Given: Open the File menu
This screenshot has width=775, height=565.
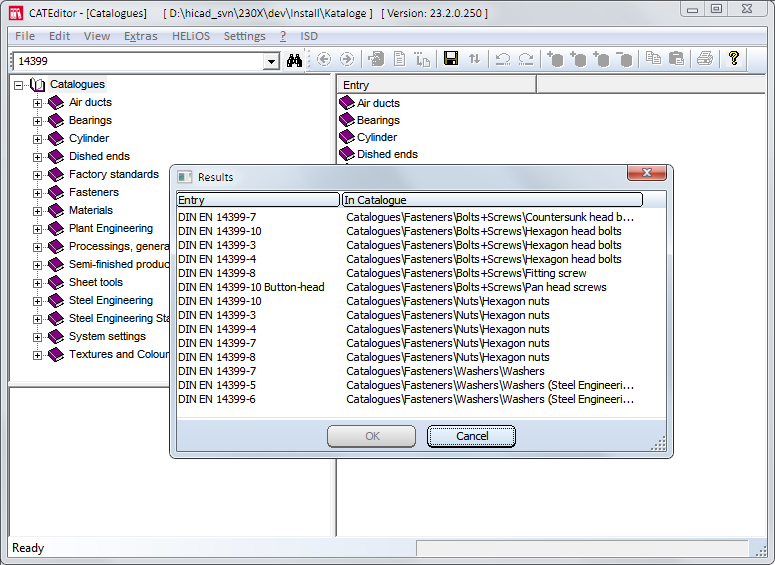Looking at the screenshot, I should pos(25,36).
